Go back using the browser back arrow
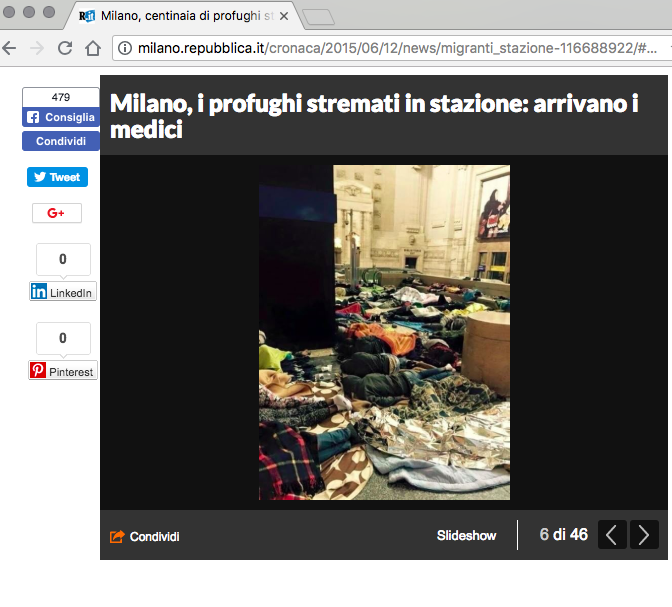 click(x=9, y=48)
